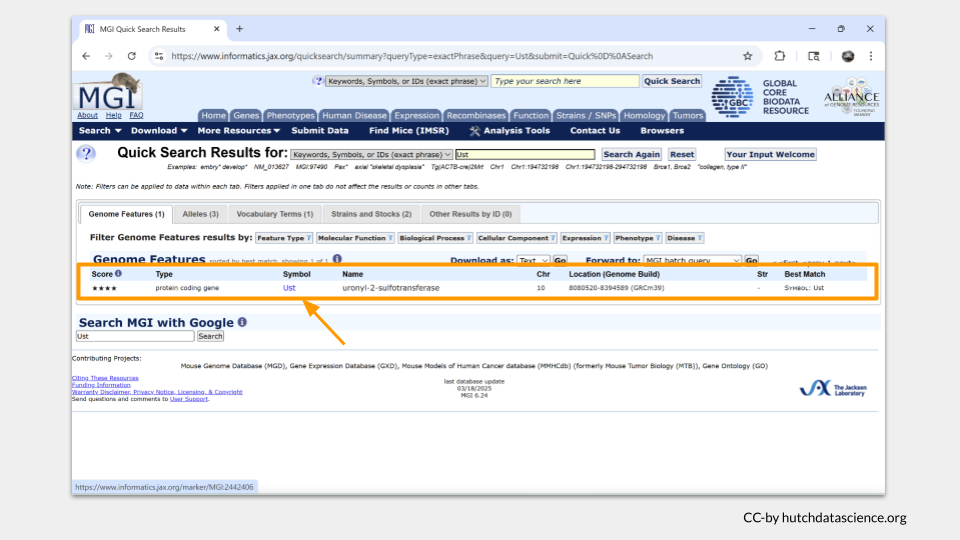The image size is (960, 540).
Task: Open the top search type dropdown
Action: click(x=407, y=81)
